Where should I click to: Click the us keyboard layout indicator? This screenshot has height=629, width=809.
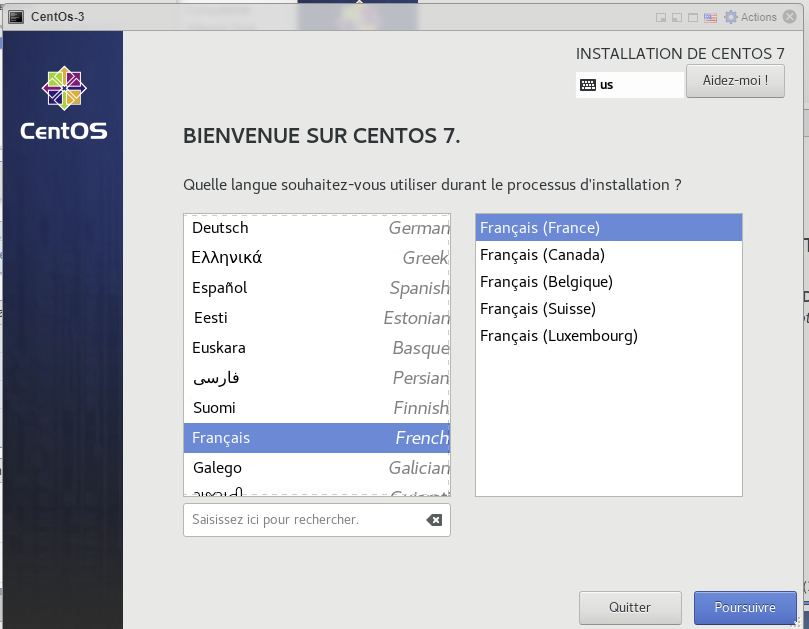click(x=629, y=85)
